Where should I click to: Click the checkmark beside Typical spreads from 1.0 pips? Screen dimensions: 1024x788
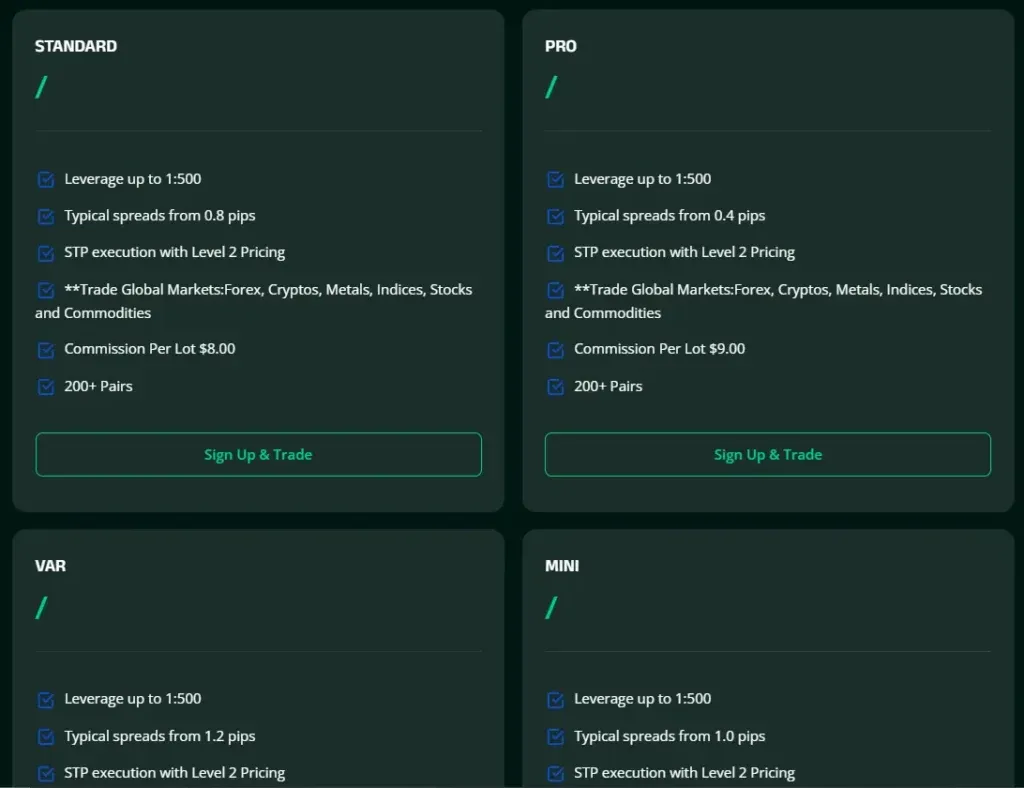[x=555, y=736]
